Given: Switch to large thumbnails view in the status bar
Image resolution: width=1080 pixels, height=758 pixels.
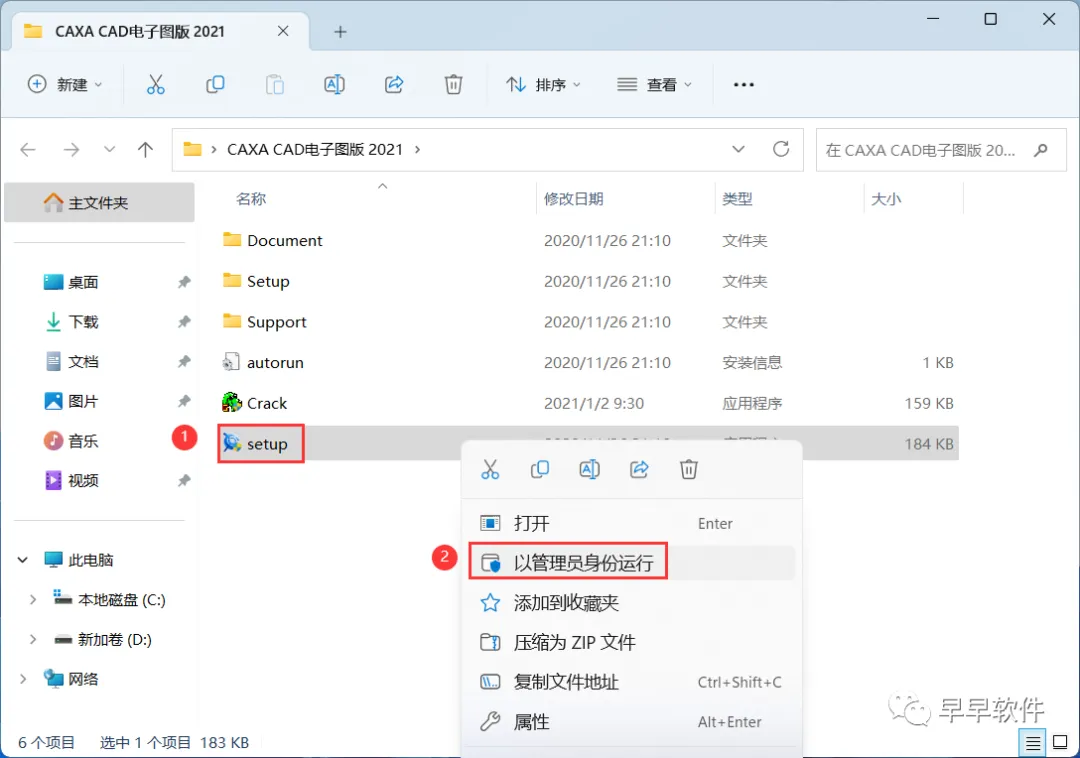Looking at the screenshot, I should (1060, 743).
